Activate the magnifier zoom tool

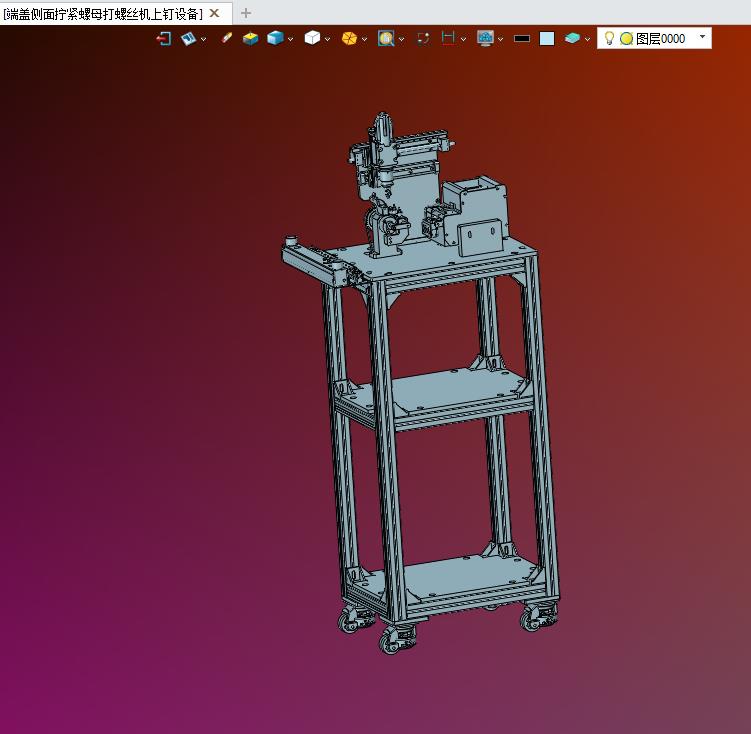pos(385,38)
